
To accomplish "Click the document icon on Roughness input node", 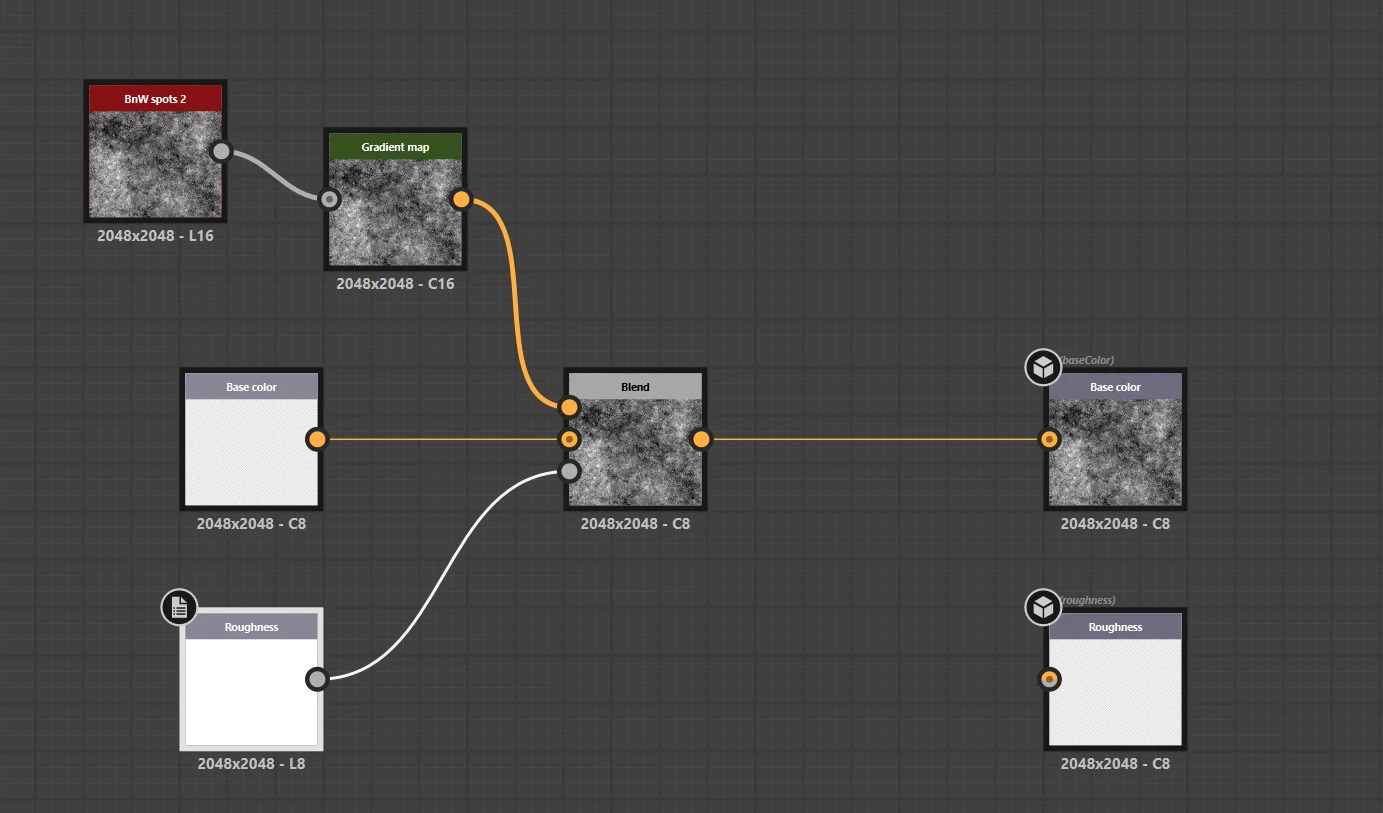I will (179, 607).
